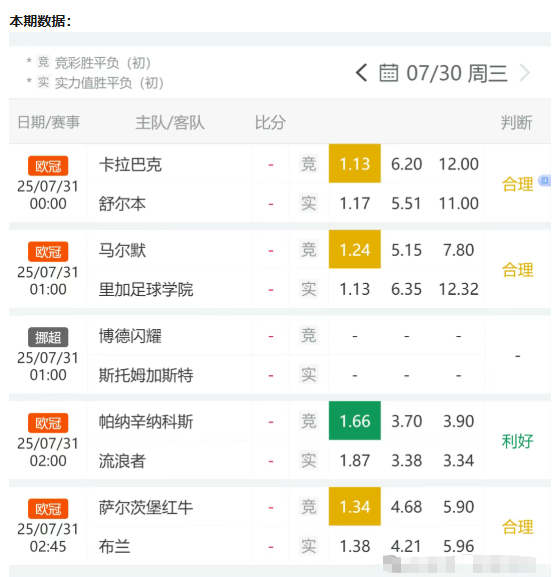Open team 斯托姆加斯特
560x577 pixels.
coord(146,375)
